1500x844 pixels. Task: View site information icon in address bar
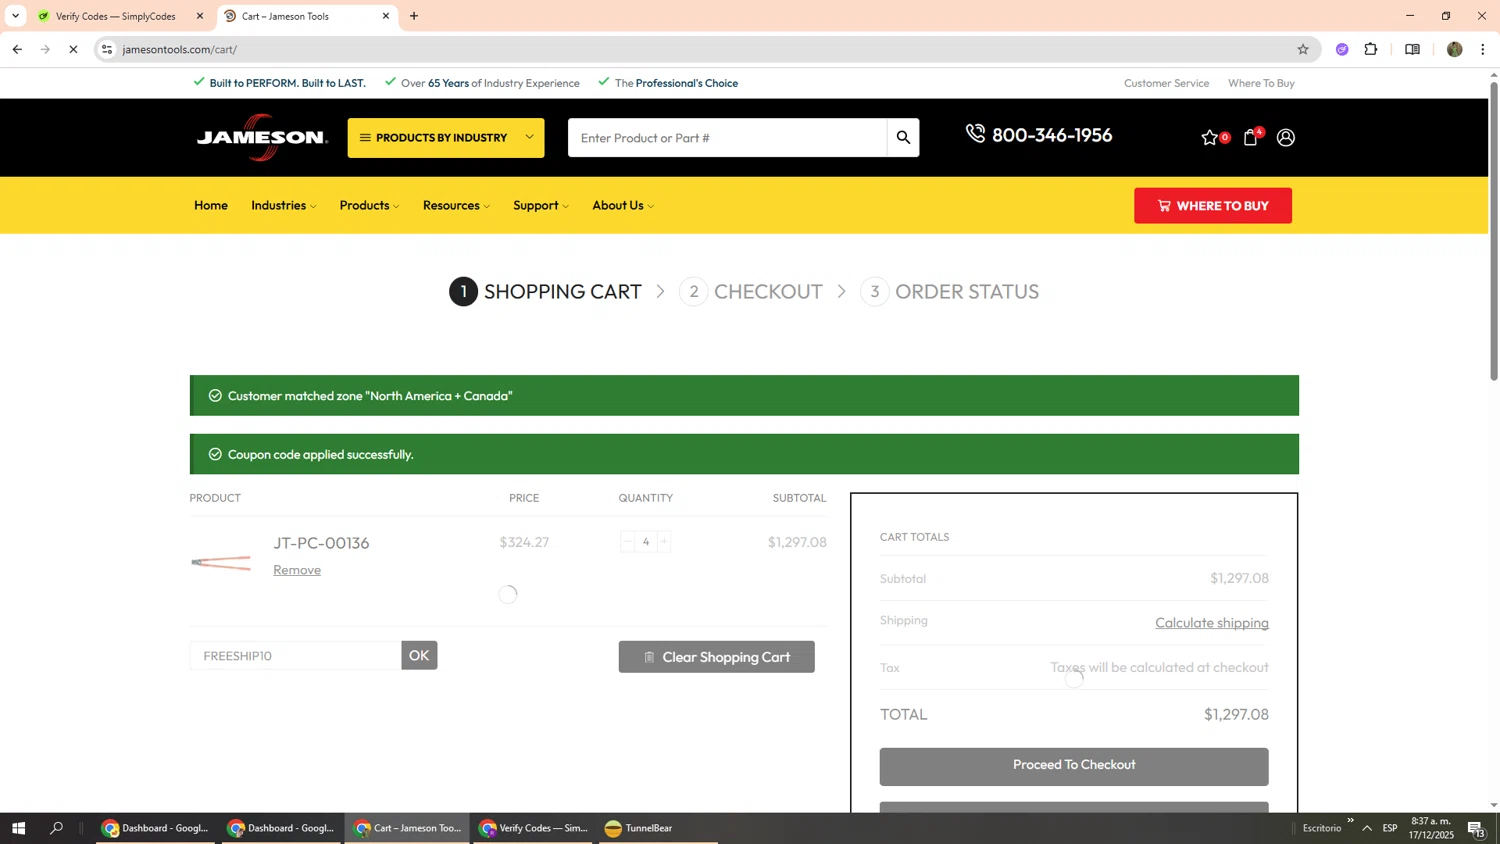pos(107,49)
